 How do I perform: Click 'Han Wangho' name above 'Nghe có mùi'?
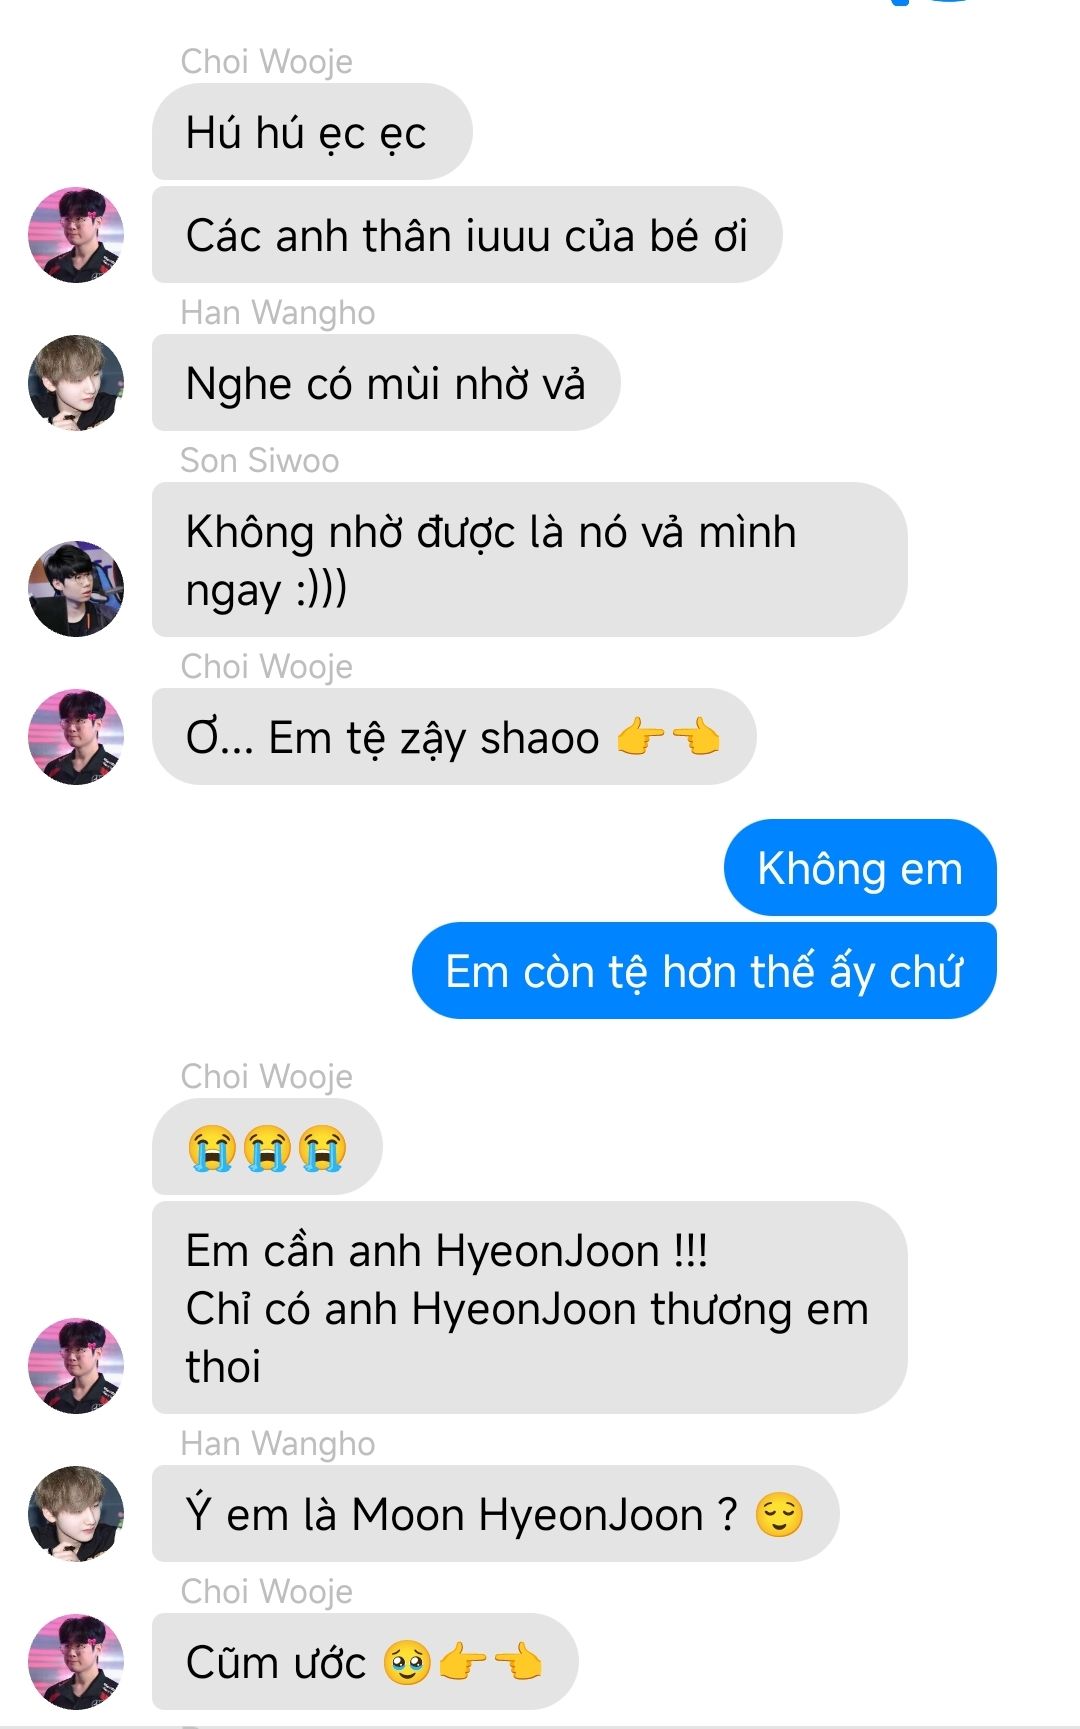(x=278, y=313)
